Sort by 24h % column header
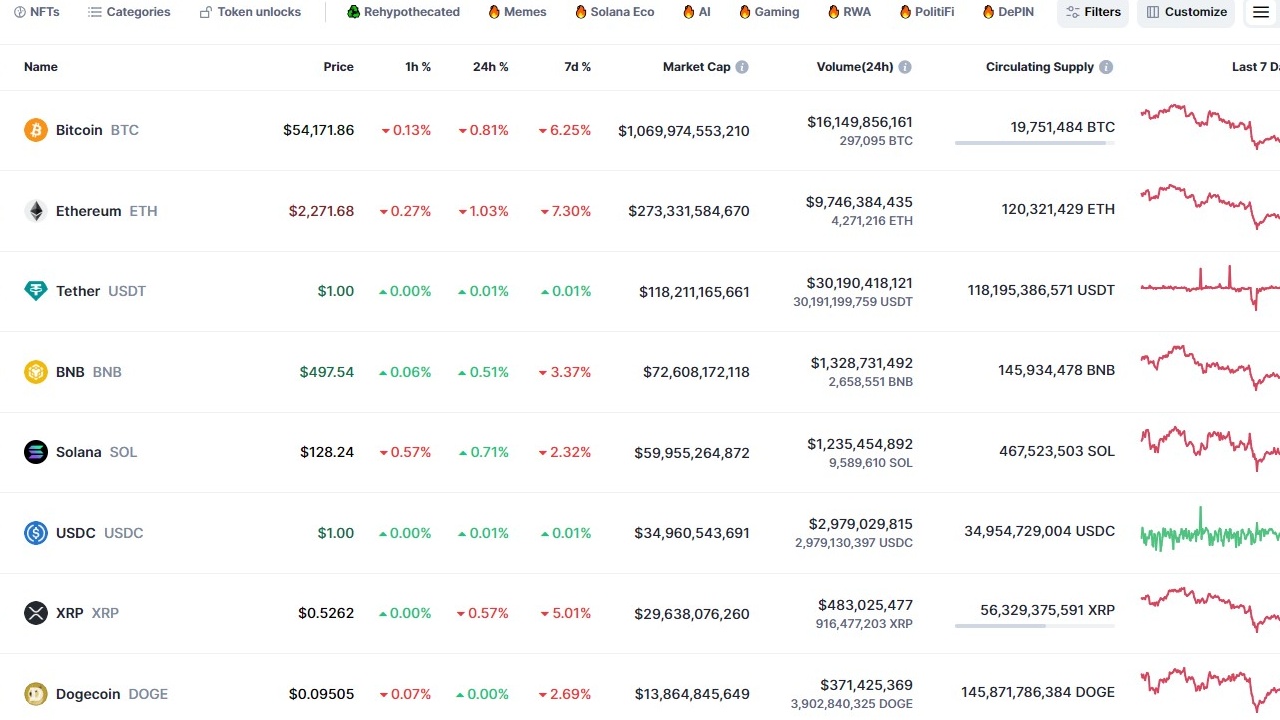Viewport: 1280px width, 720px height. [x=490, y=67]
